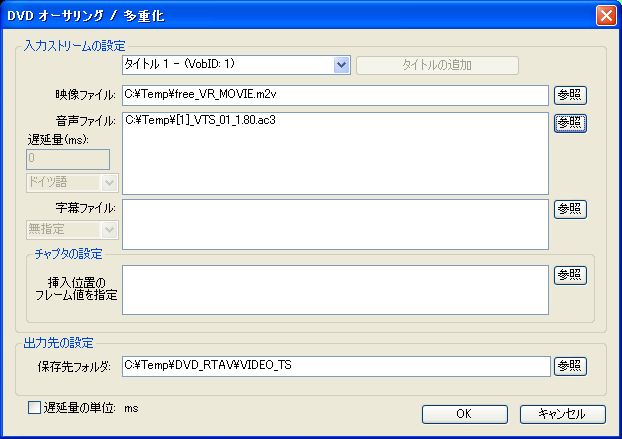622x439 pixels.
Task: Confirm with the OK button
Action: point(464,413)
